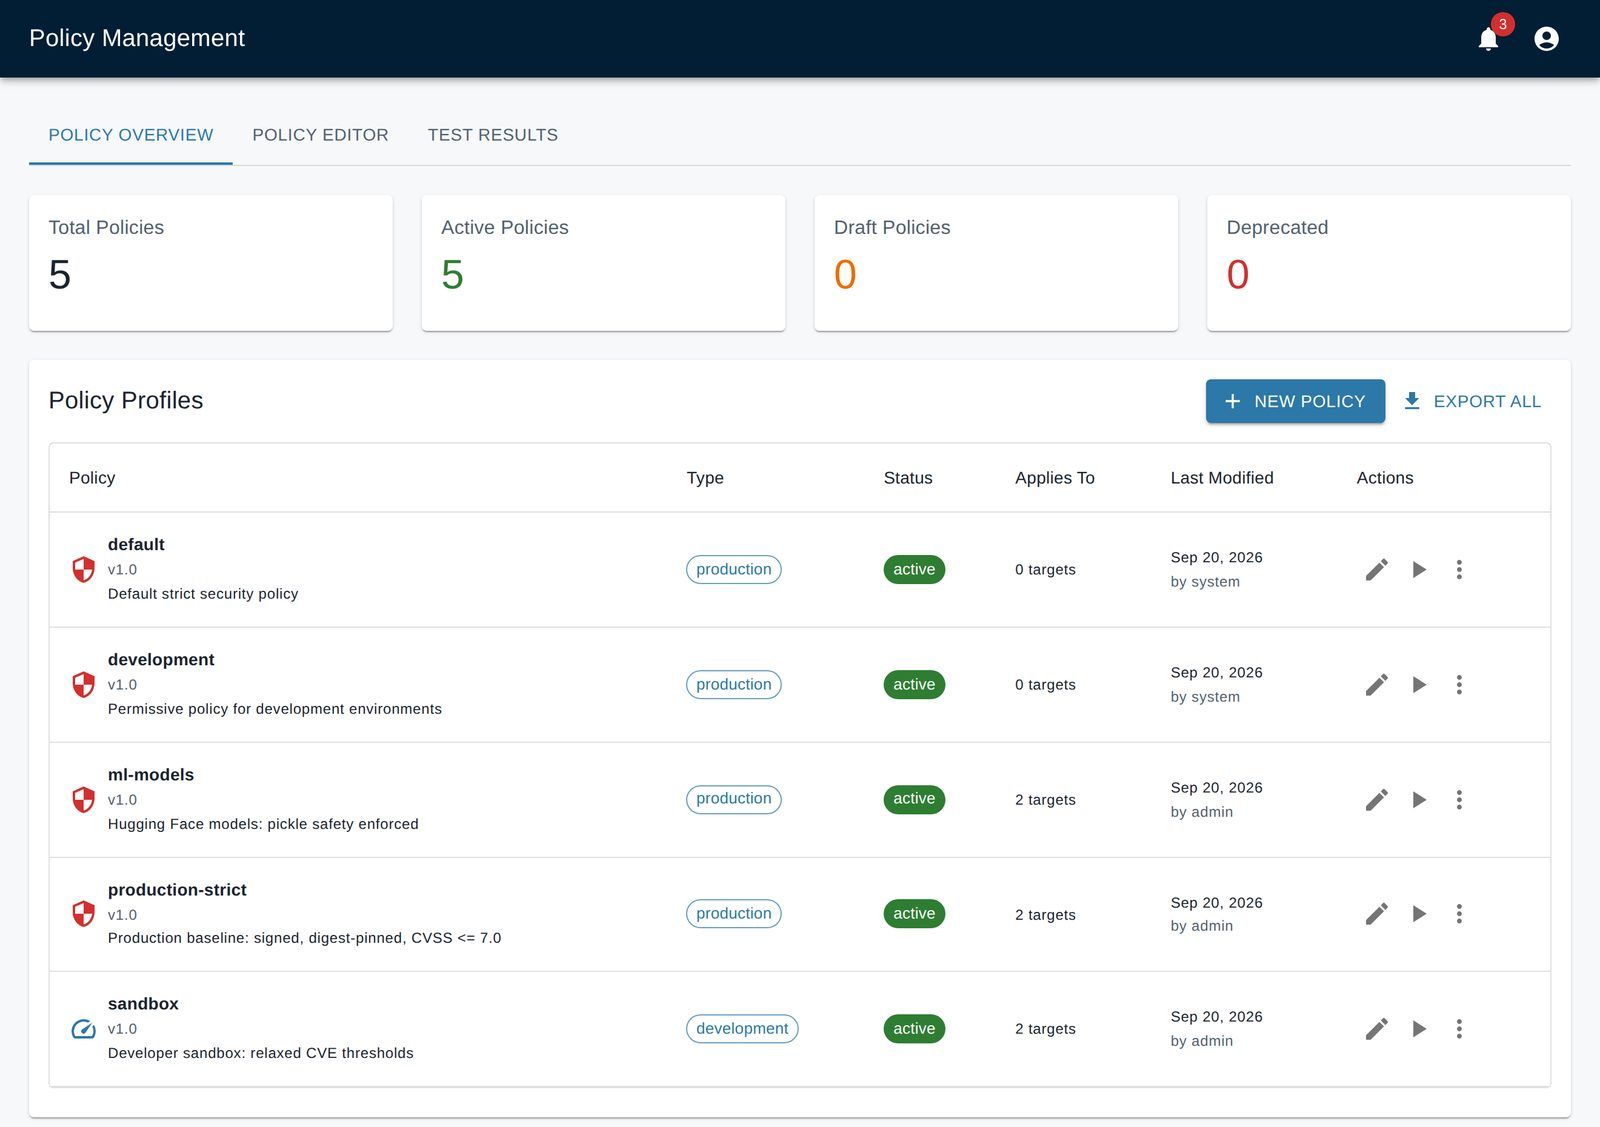1600x1127 pixels.
Task: Open more options for development policy
Action: click(1459, 685)
